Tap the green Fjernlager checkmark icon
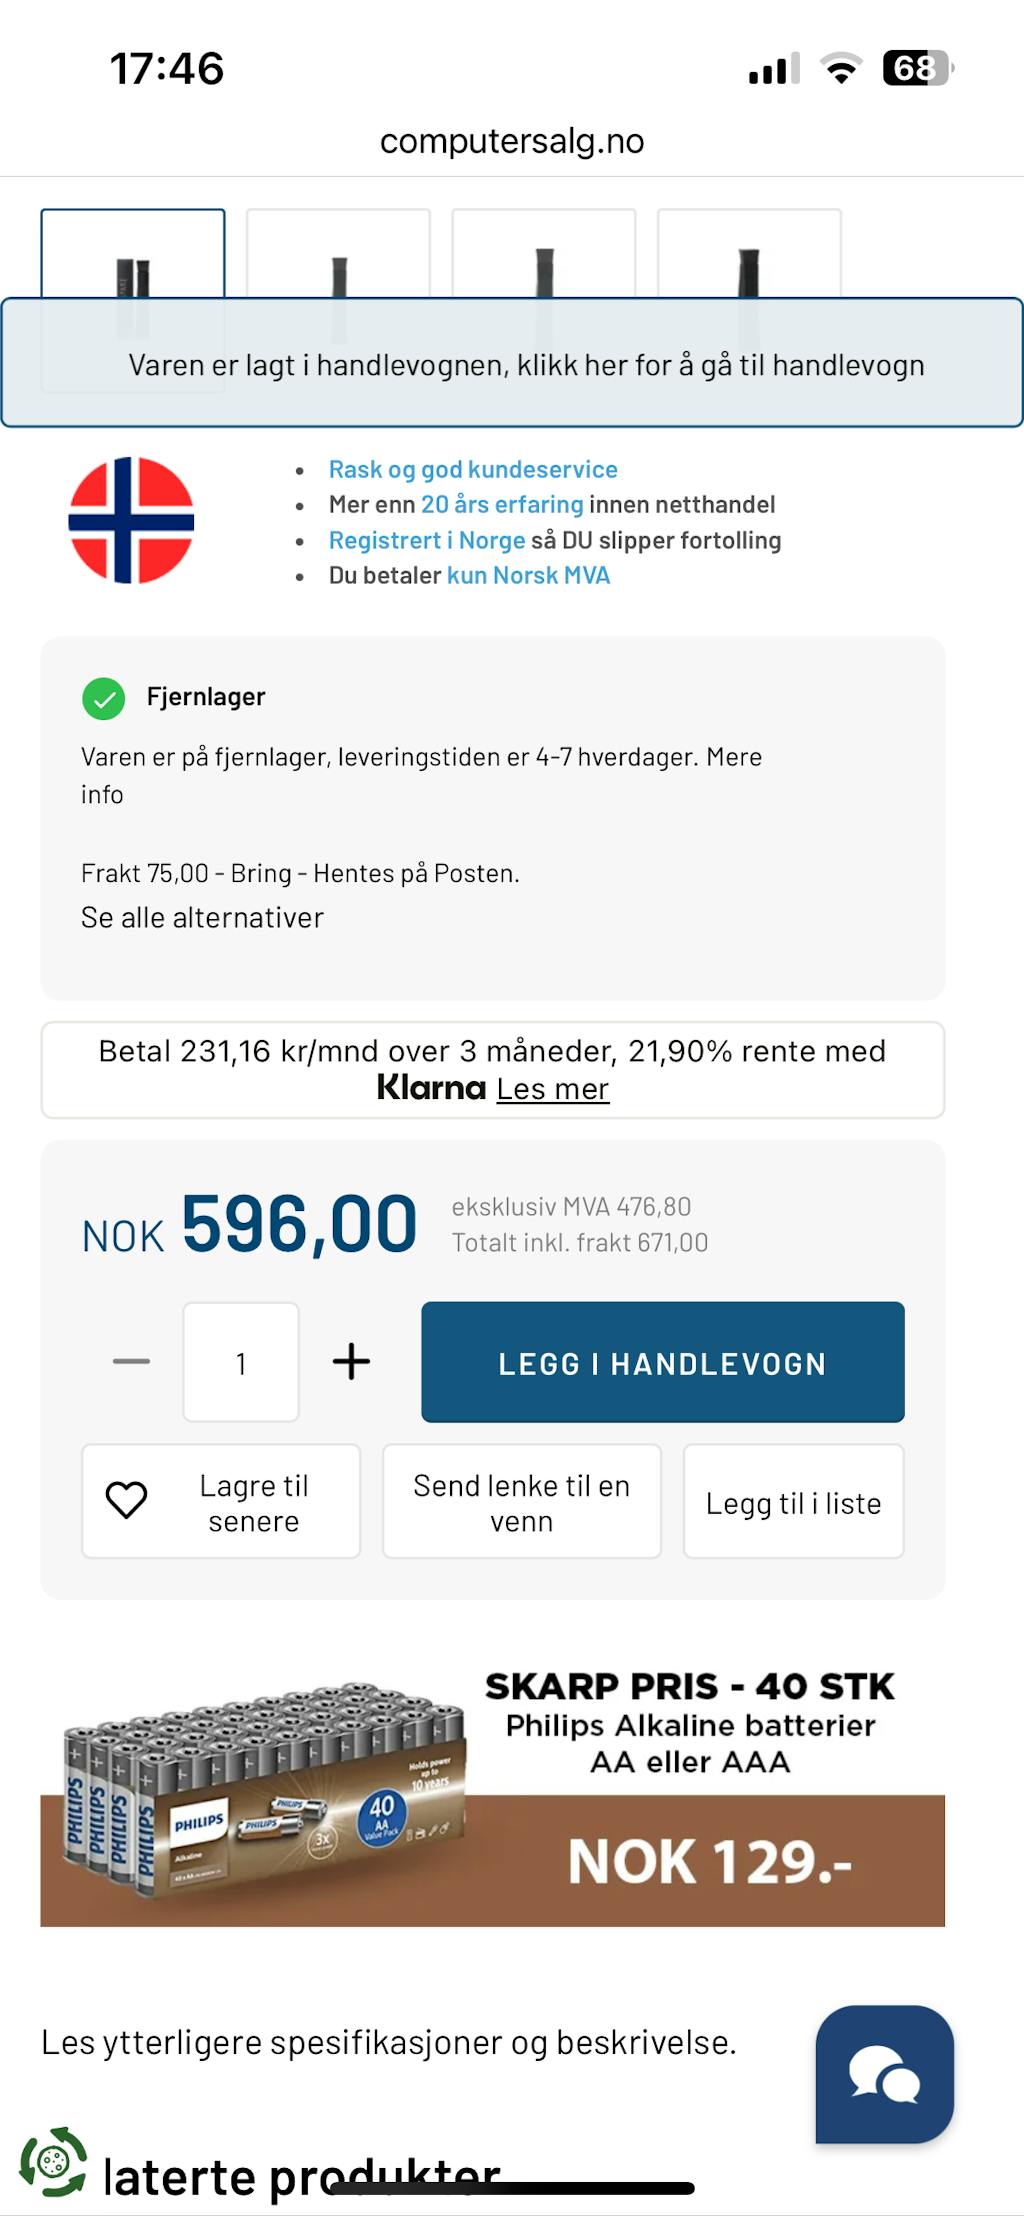 coord(103,698)
